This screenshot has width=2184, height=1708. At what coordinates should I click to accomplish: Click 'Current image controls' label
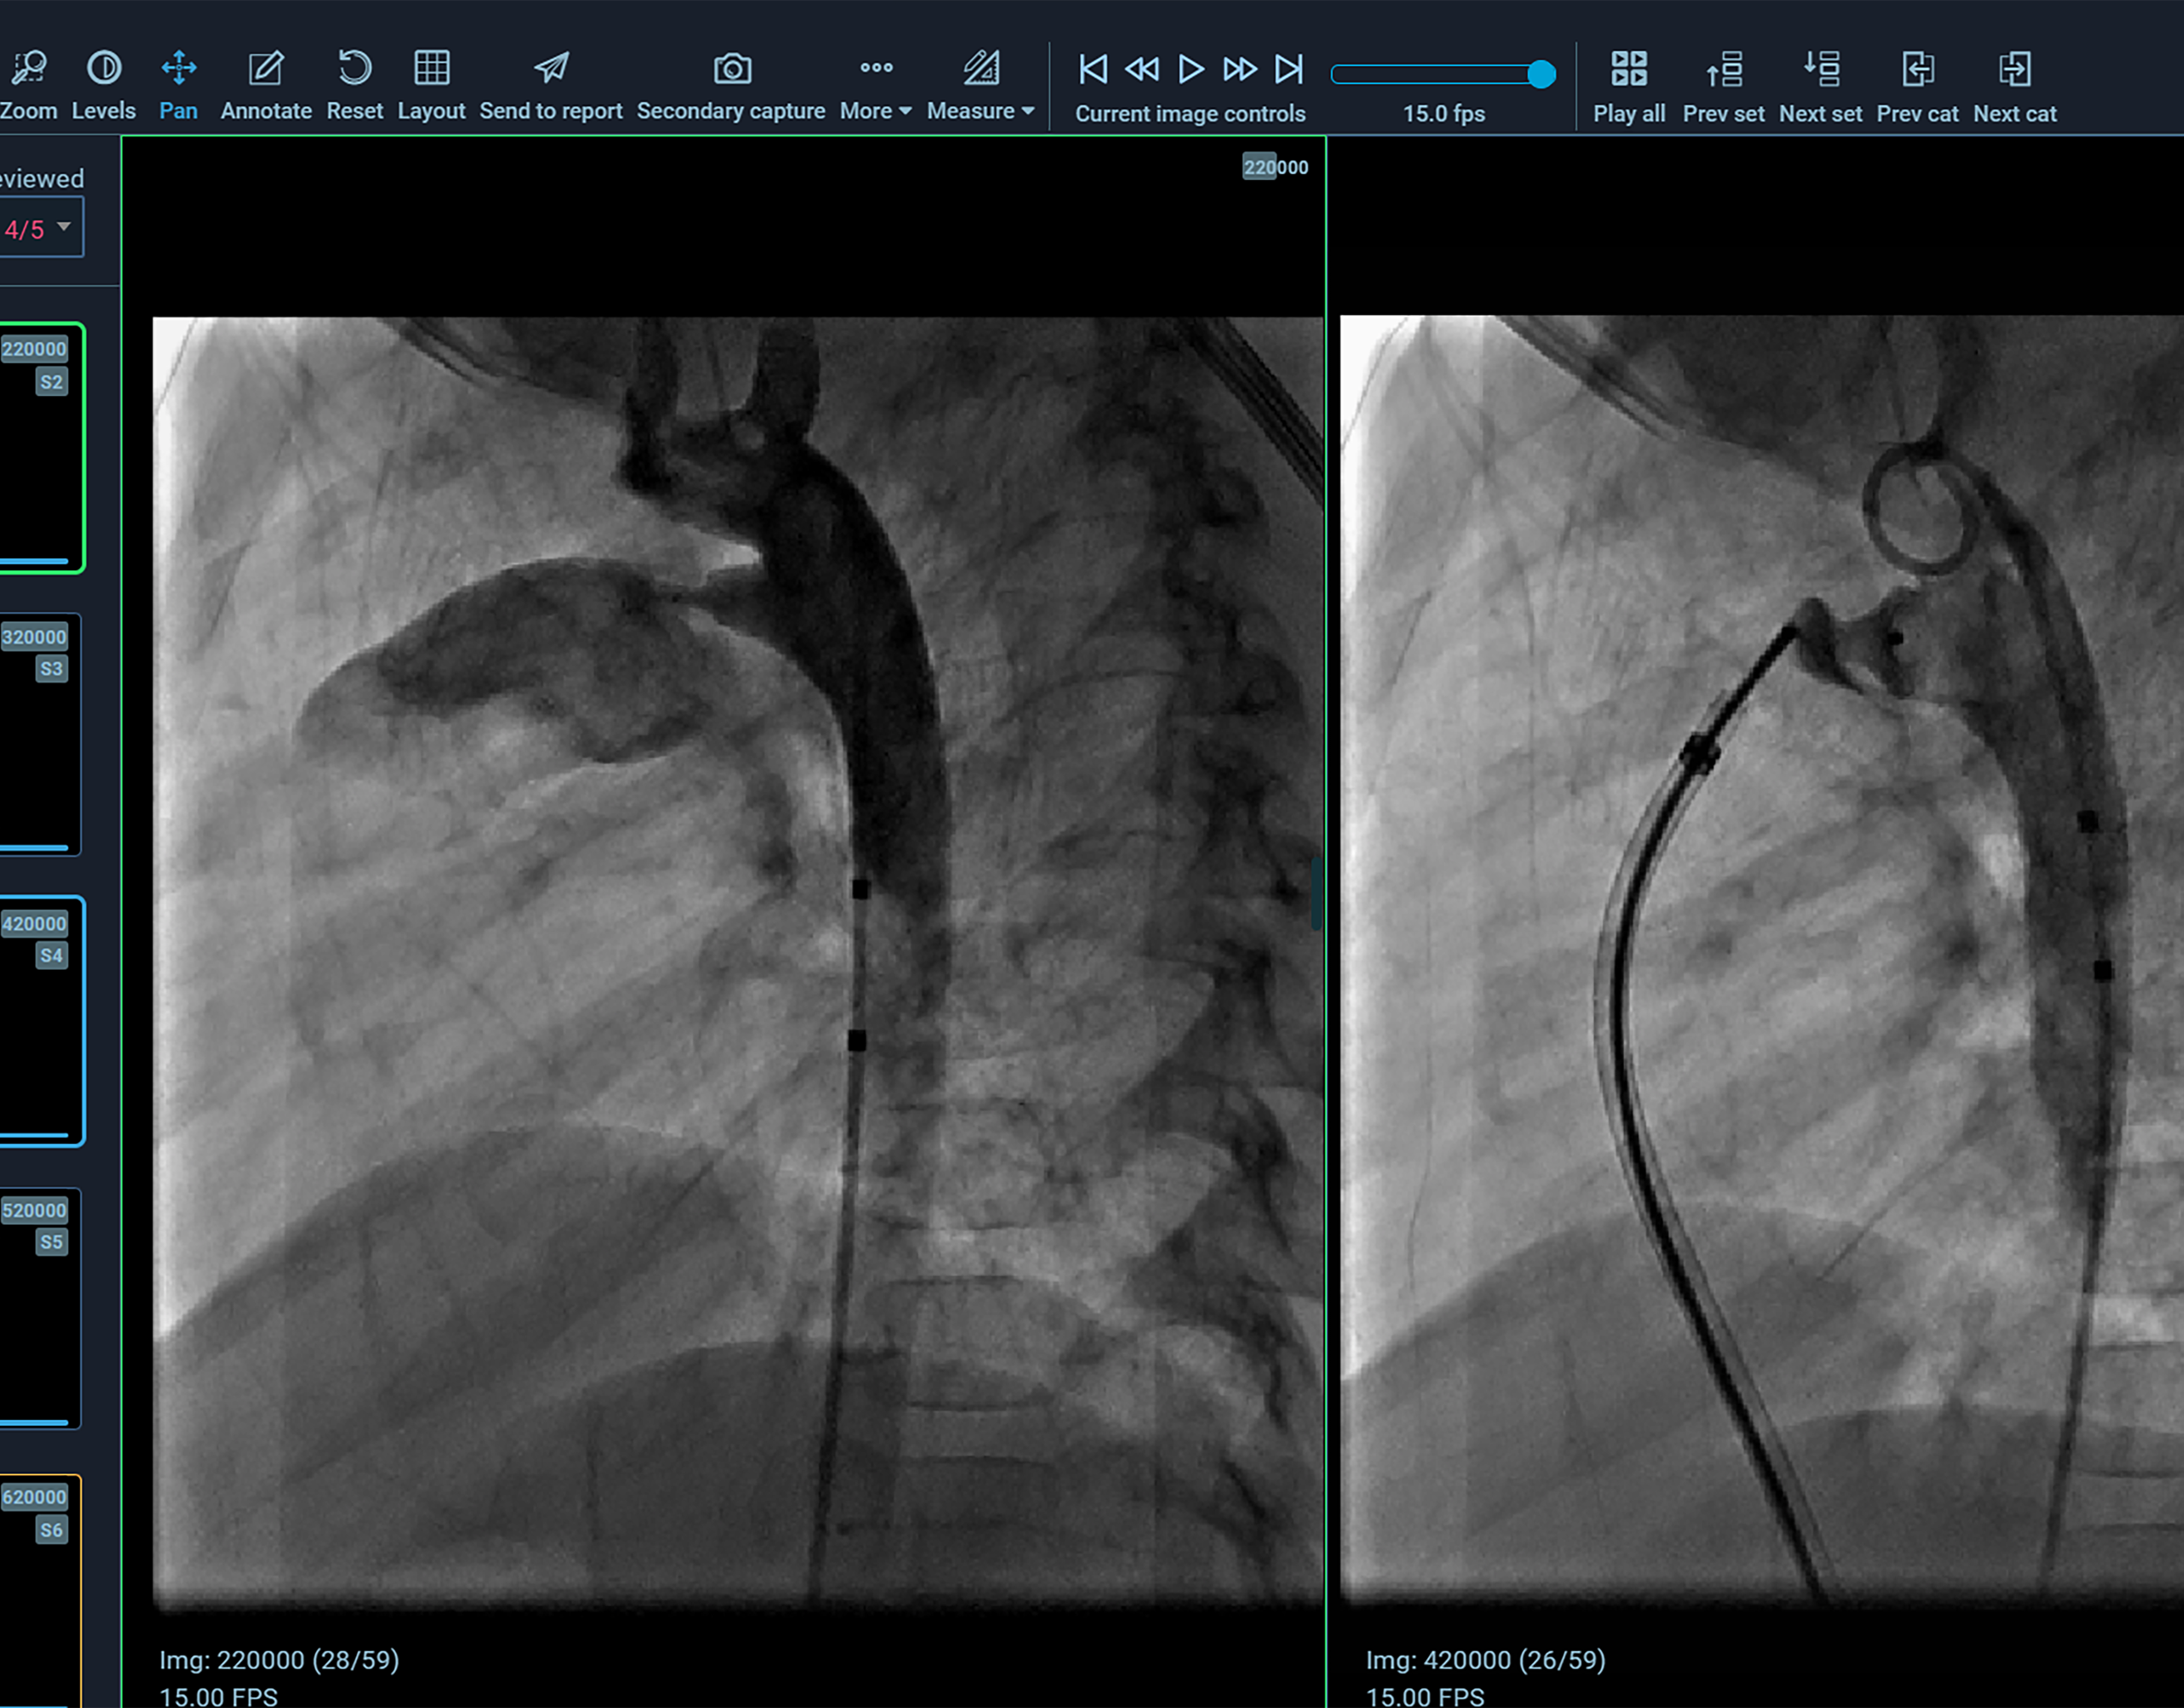point(1190,114)
